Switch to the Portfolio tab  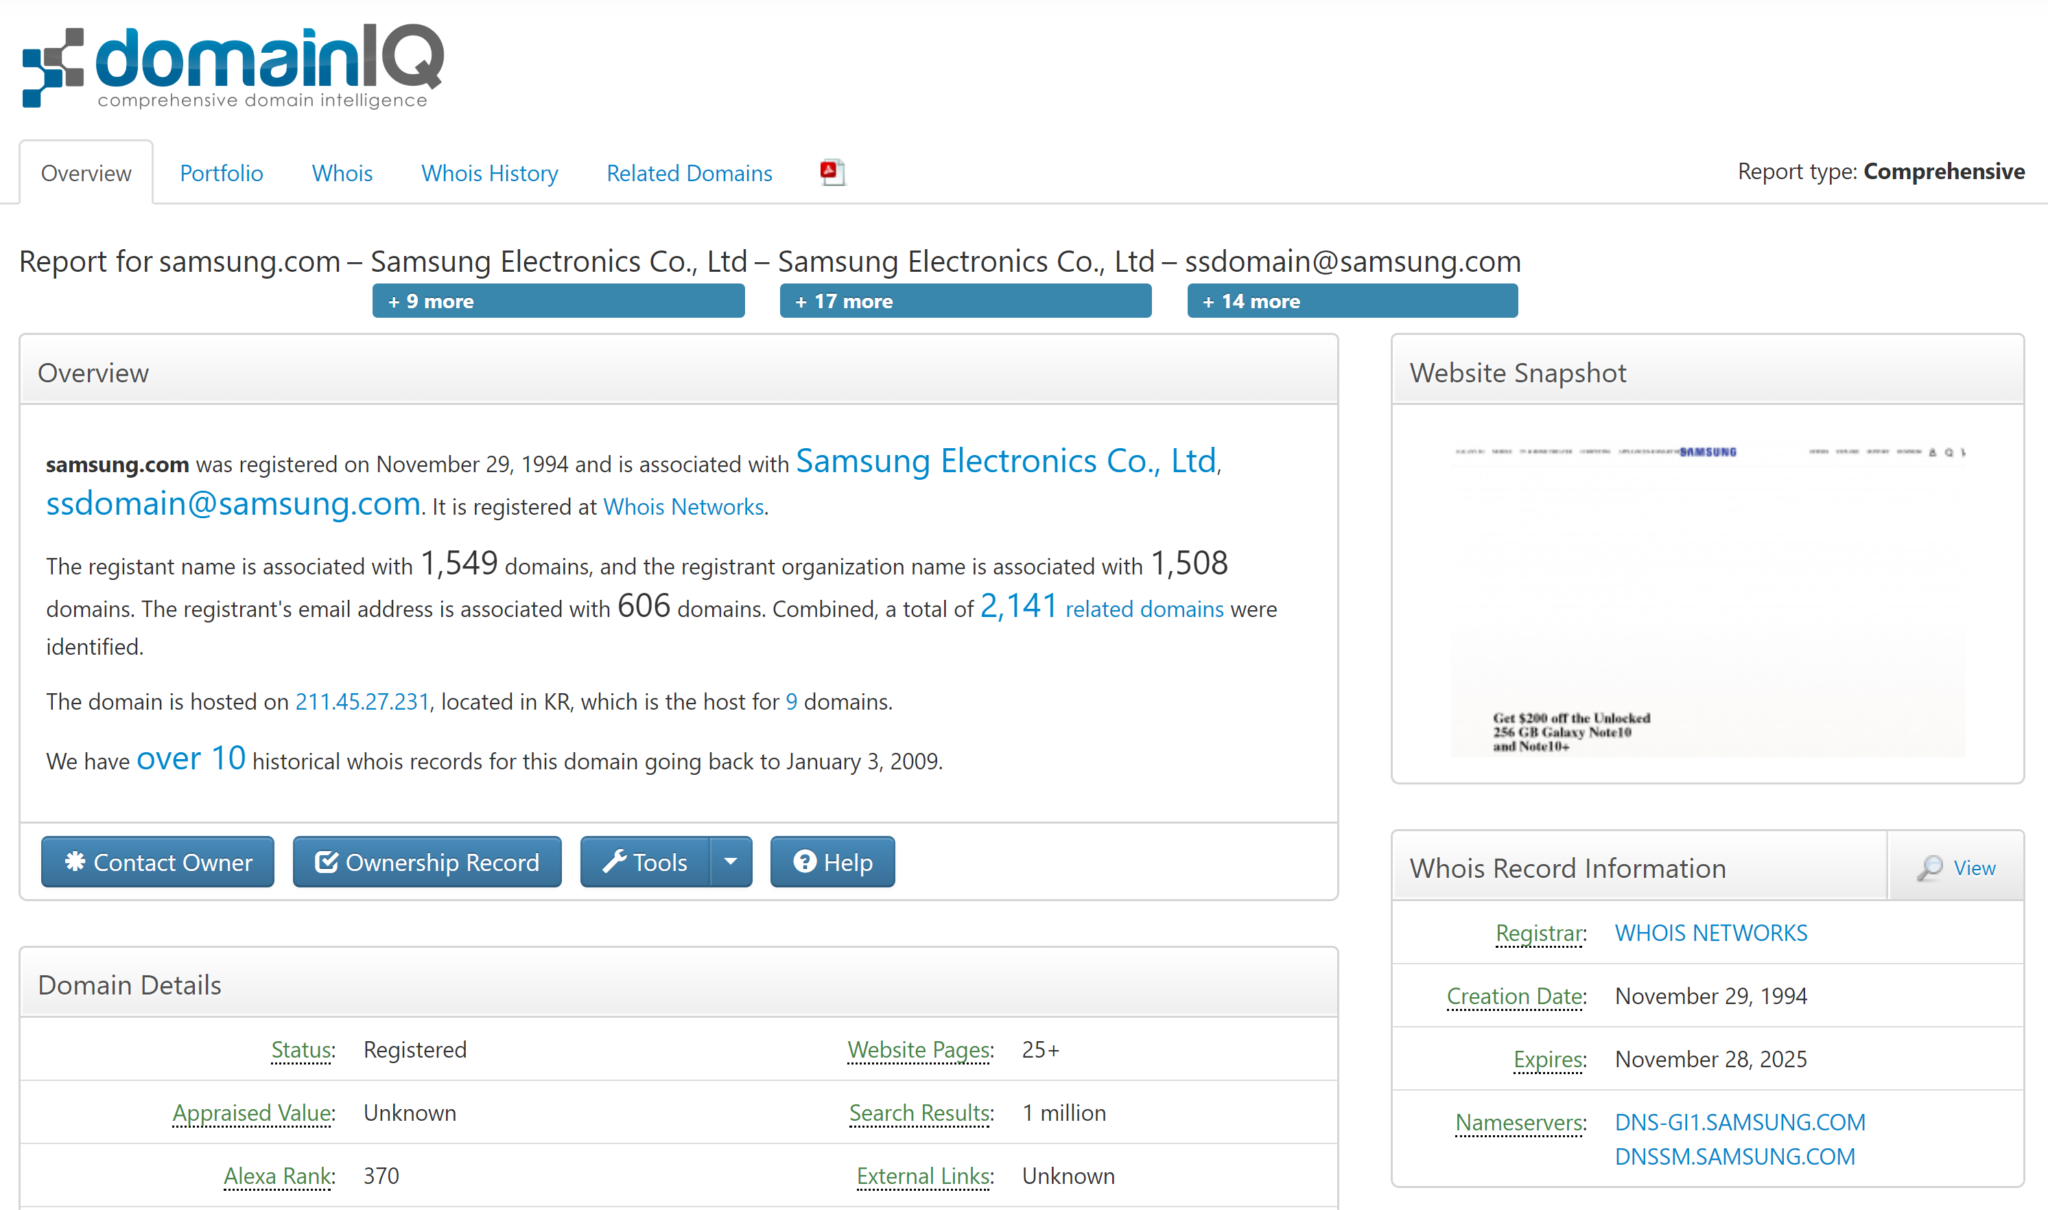pos(221,173)
